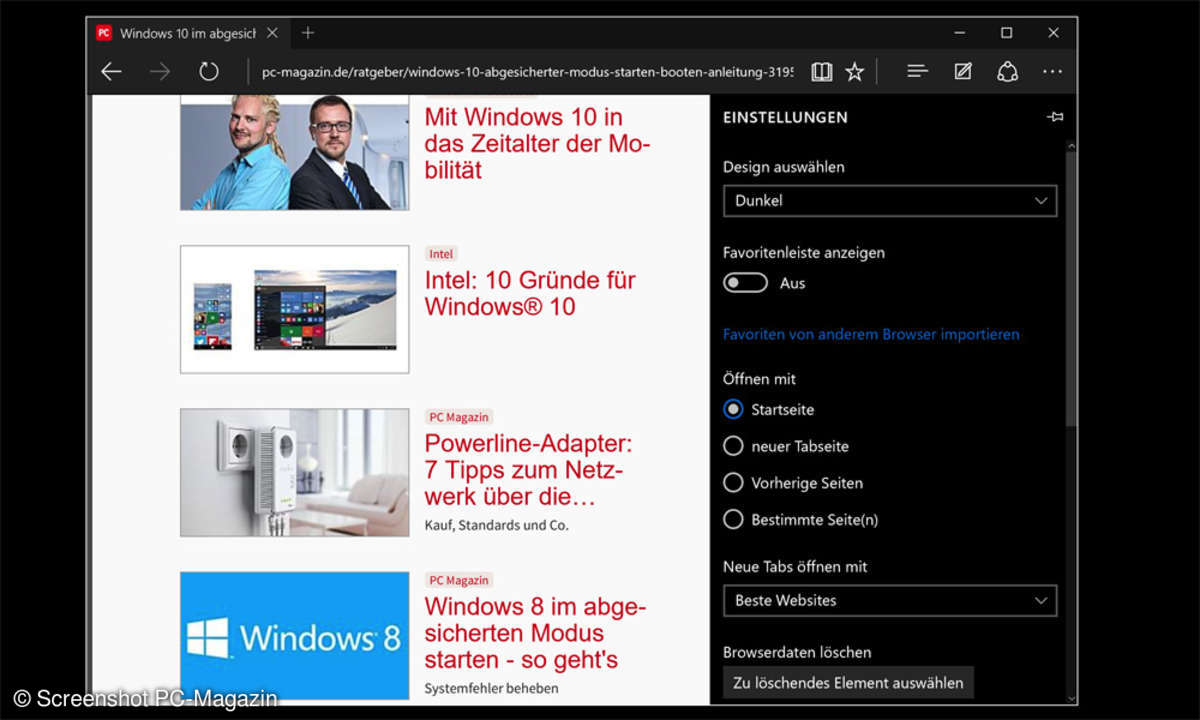Open Windows 8 im abgesicherten Modus article

tap(535, 633)
